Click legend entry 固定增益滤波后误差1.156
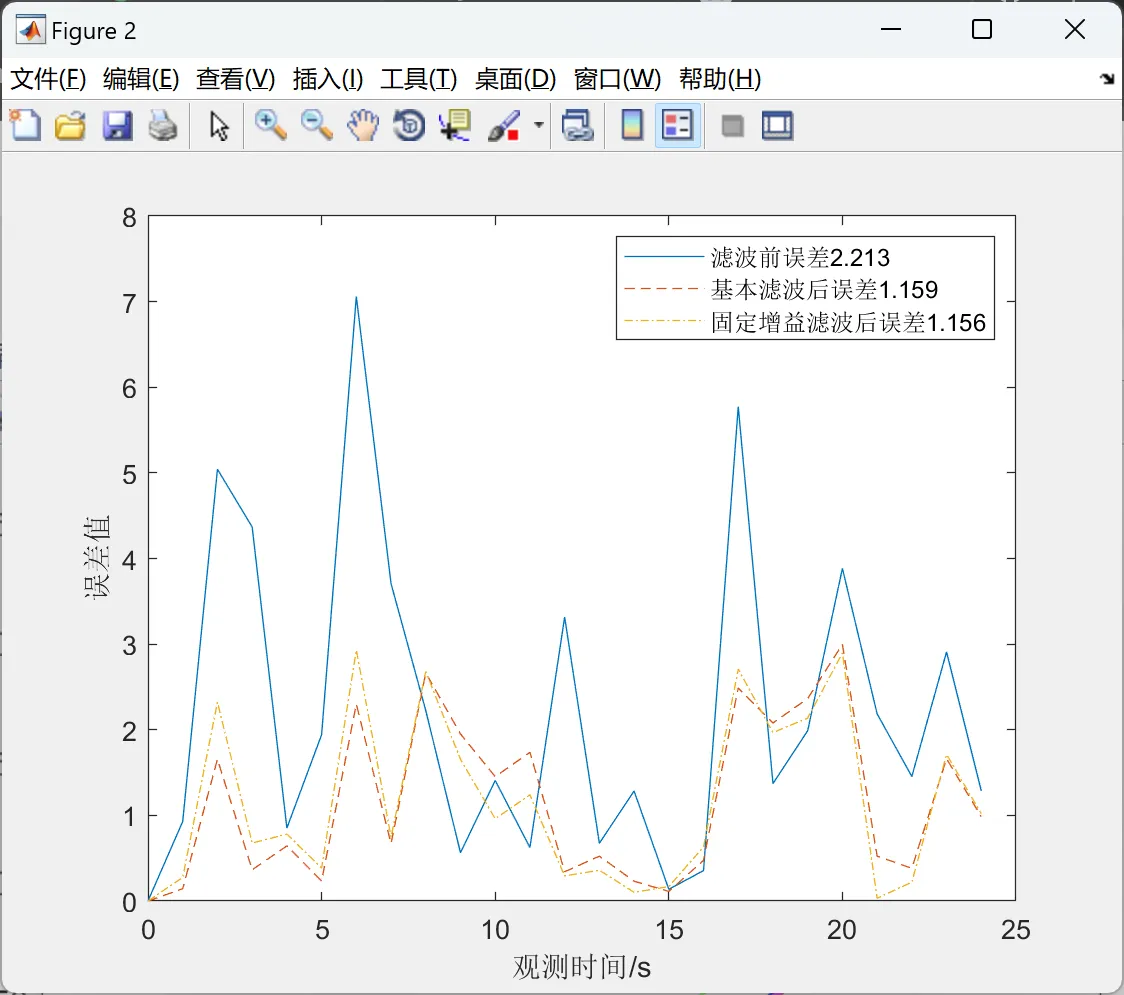This screenshot has height=995, width=1124. click(x=848, y=322)
